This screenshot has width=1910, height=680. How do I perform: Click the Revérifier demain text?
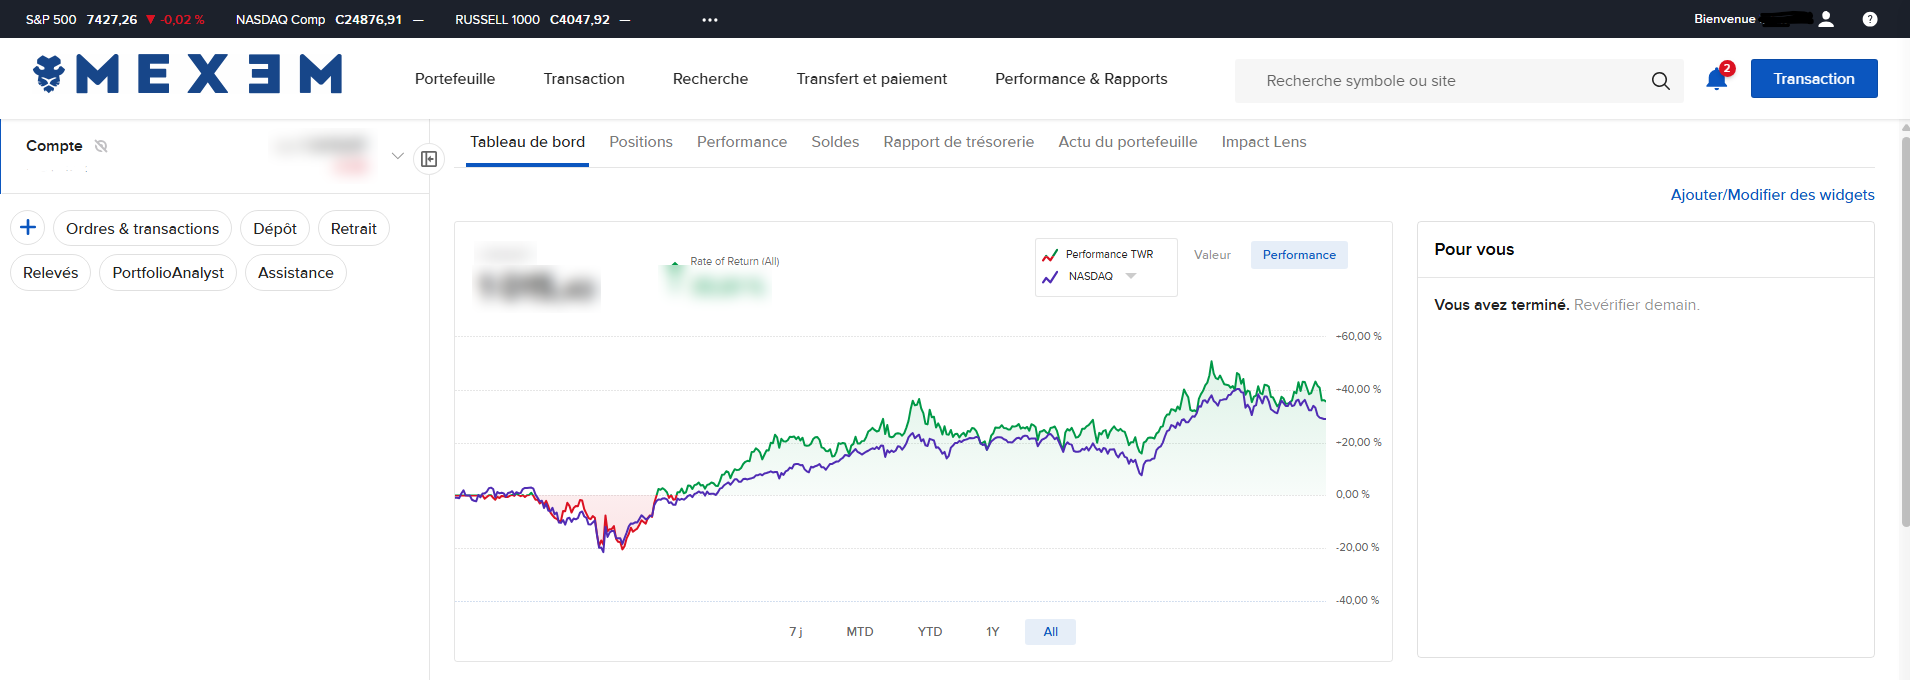[x=1637, y=305]
